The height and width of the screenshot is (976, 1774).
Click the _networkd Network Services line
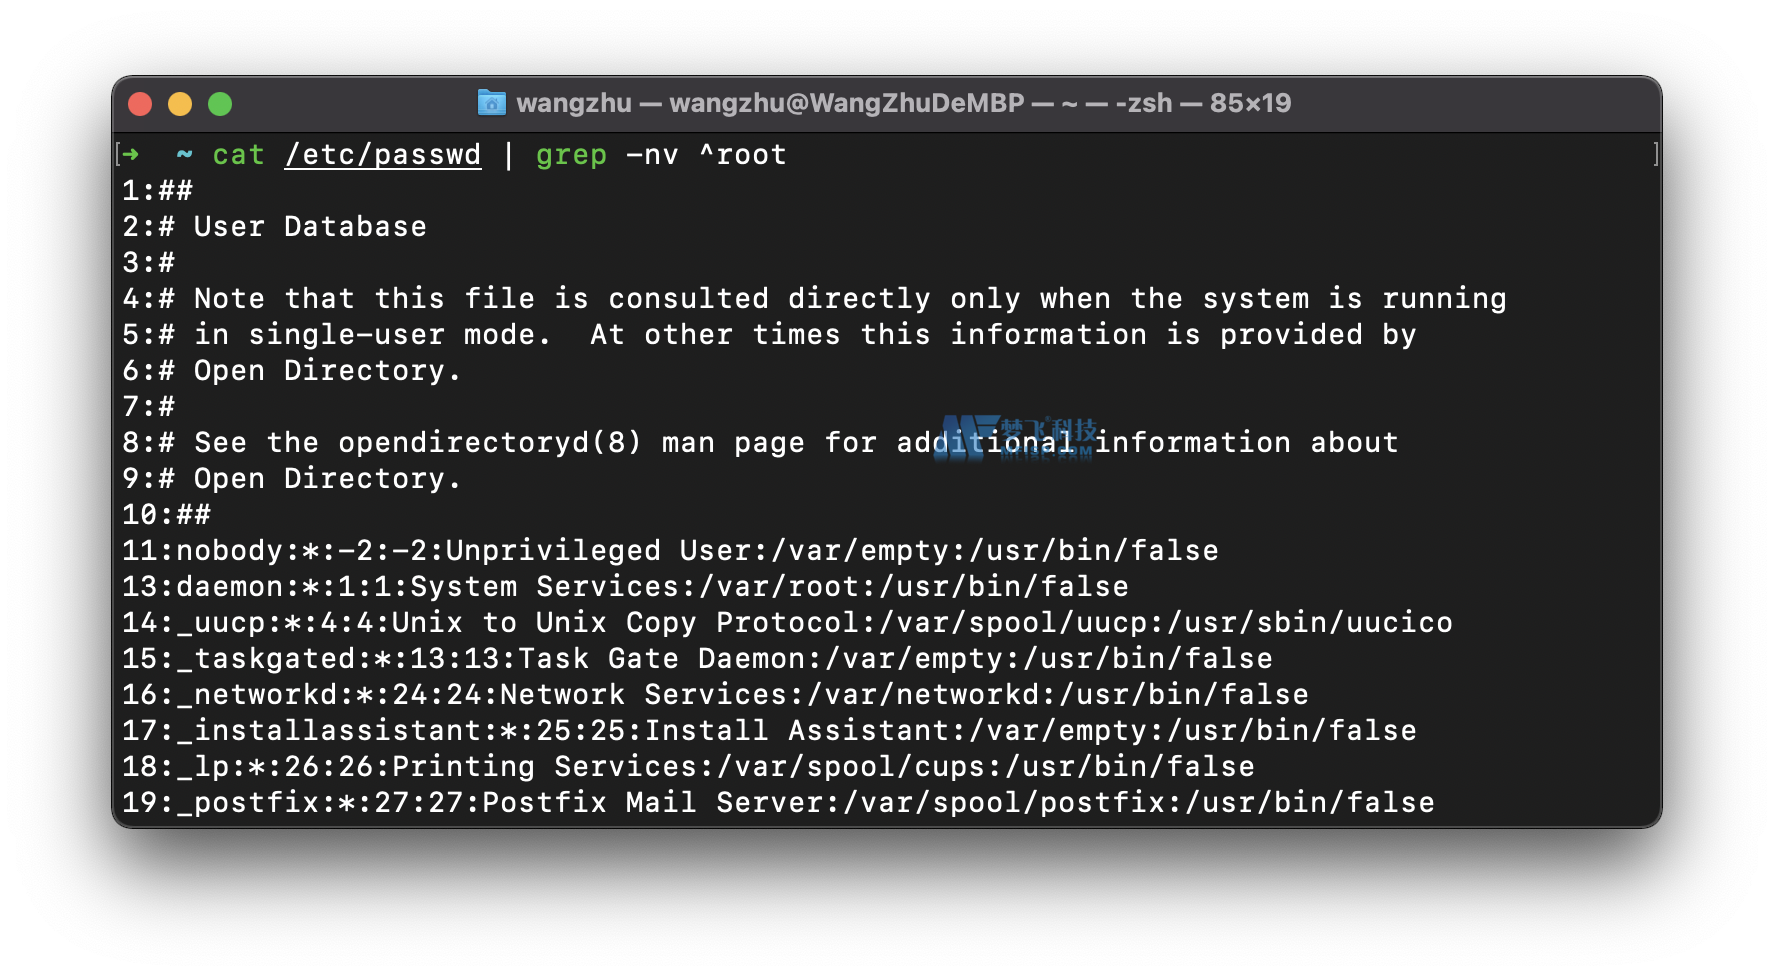click(715, 695)
